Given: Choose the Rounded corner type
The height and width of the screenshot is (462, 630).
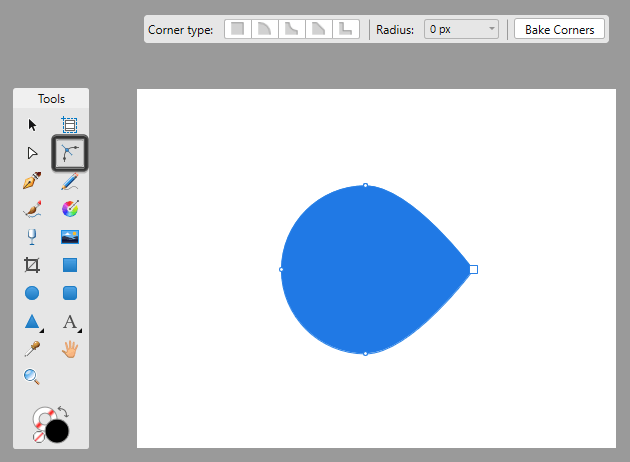Looking at the screenshot, I should (x=264, y=29).
